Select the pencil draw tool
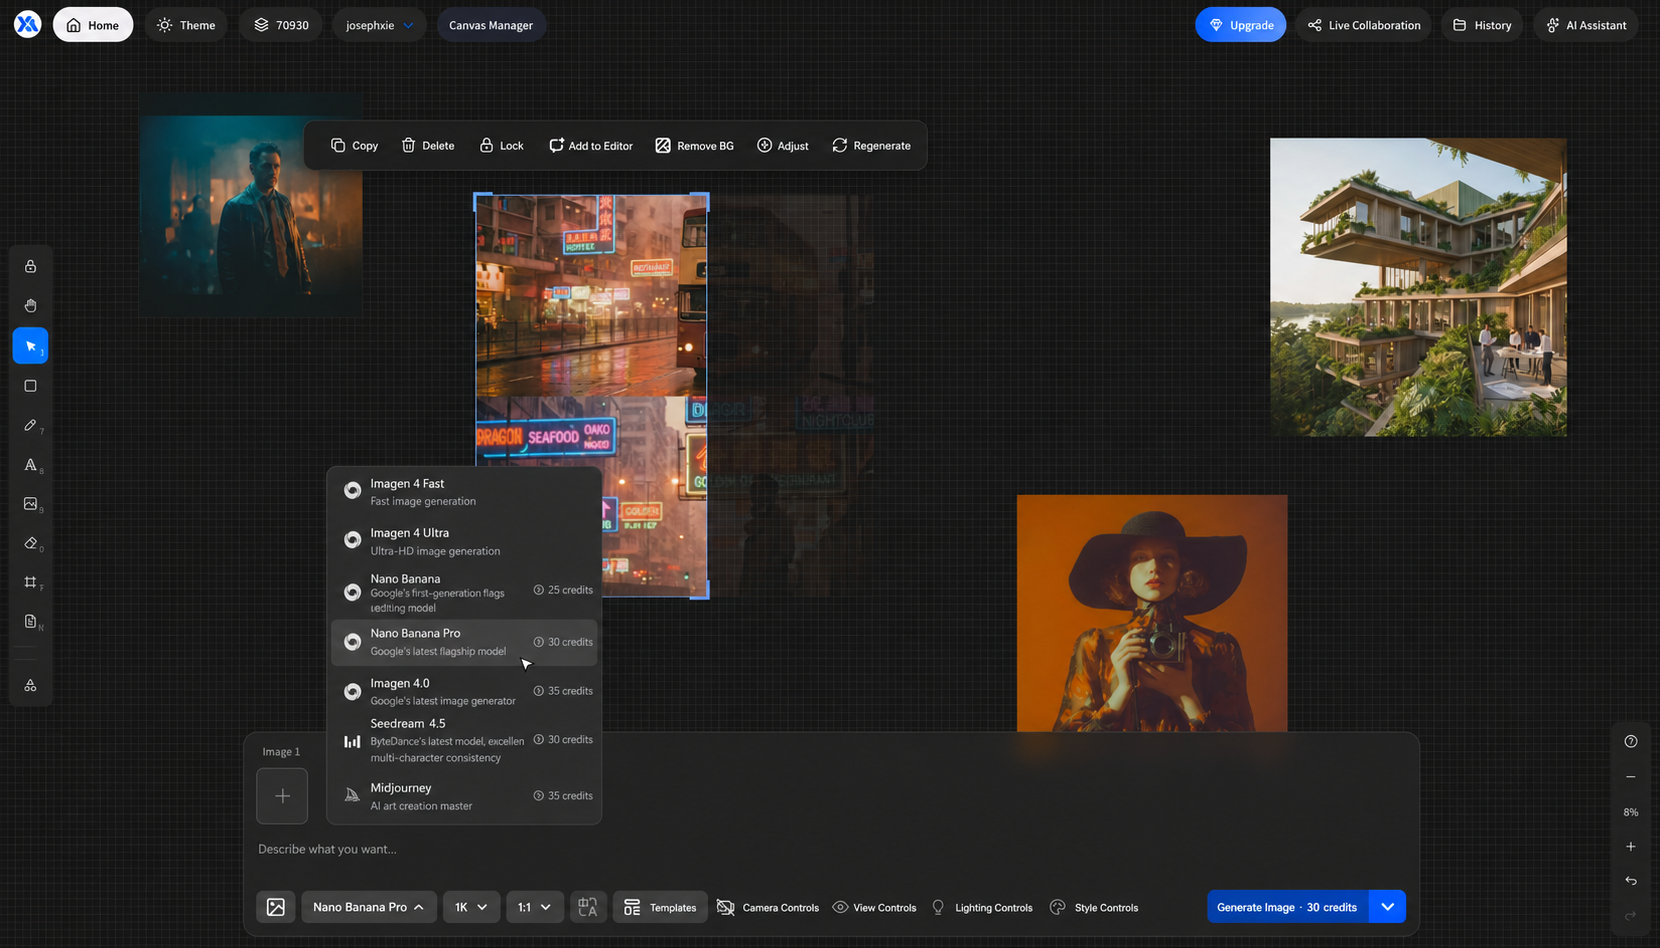1660x948 pixels. coord(30,425)
